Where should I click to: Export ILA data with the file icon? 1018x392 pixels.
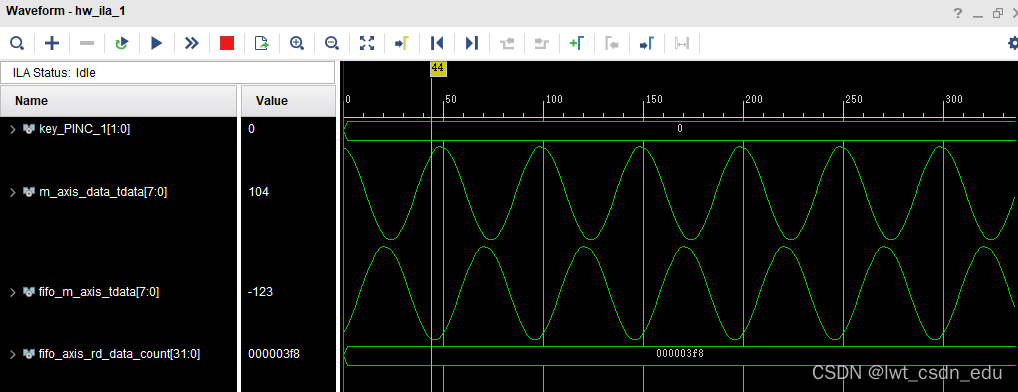coord(262,43)
